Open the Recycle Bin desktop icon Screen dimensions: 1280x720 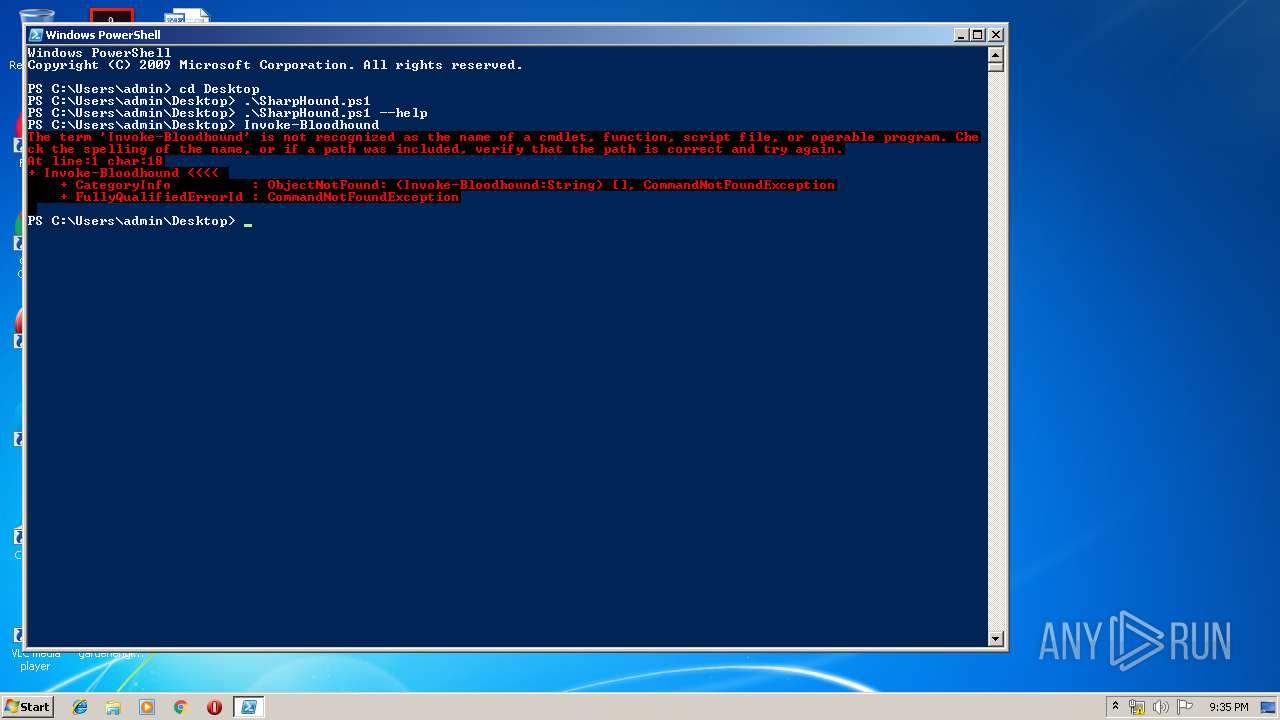[x=37, y=17]
